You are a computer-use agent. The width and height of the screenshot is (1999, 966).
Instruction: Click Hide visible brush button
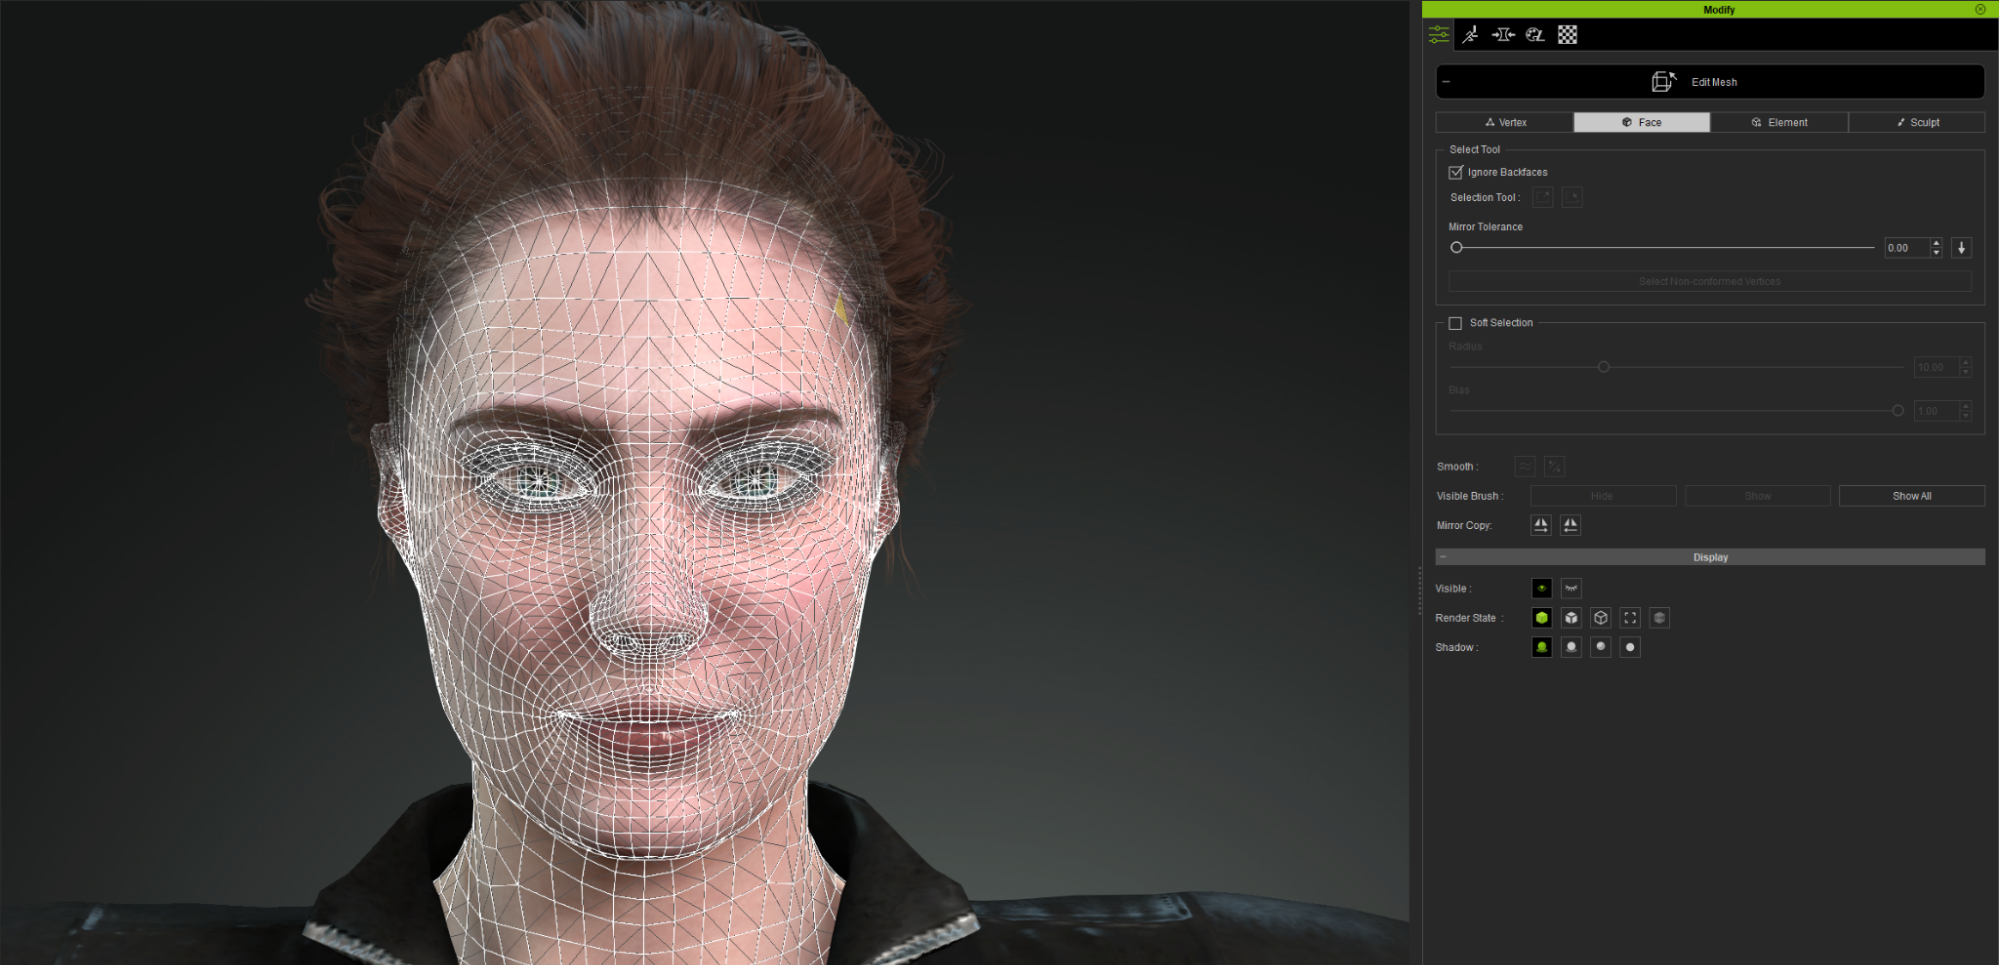(x=1603, y=496)
